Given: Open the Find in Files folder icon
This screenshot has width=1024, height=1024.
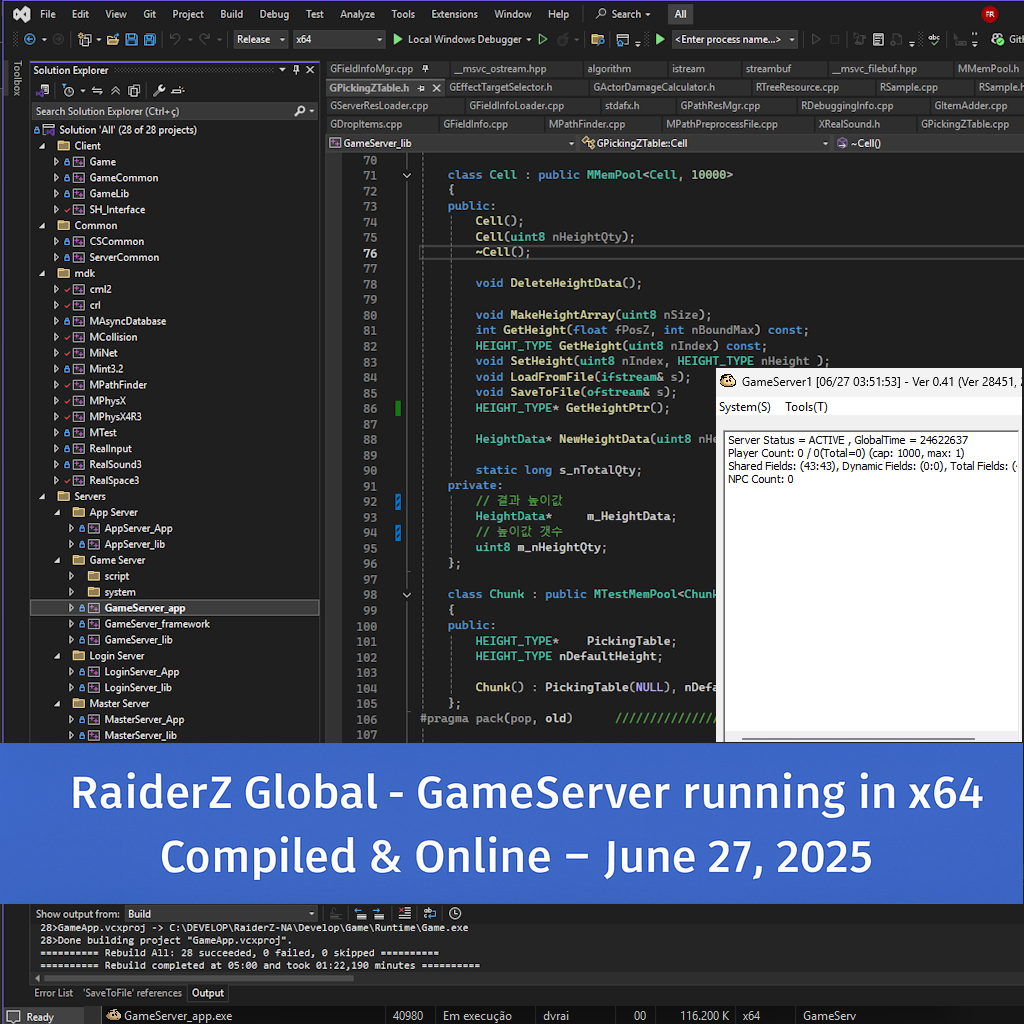Looking at the screenshot, I should point(598,39).
